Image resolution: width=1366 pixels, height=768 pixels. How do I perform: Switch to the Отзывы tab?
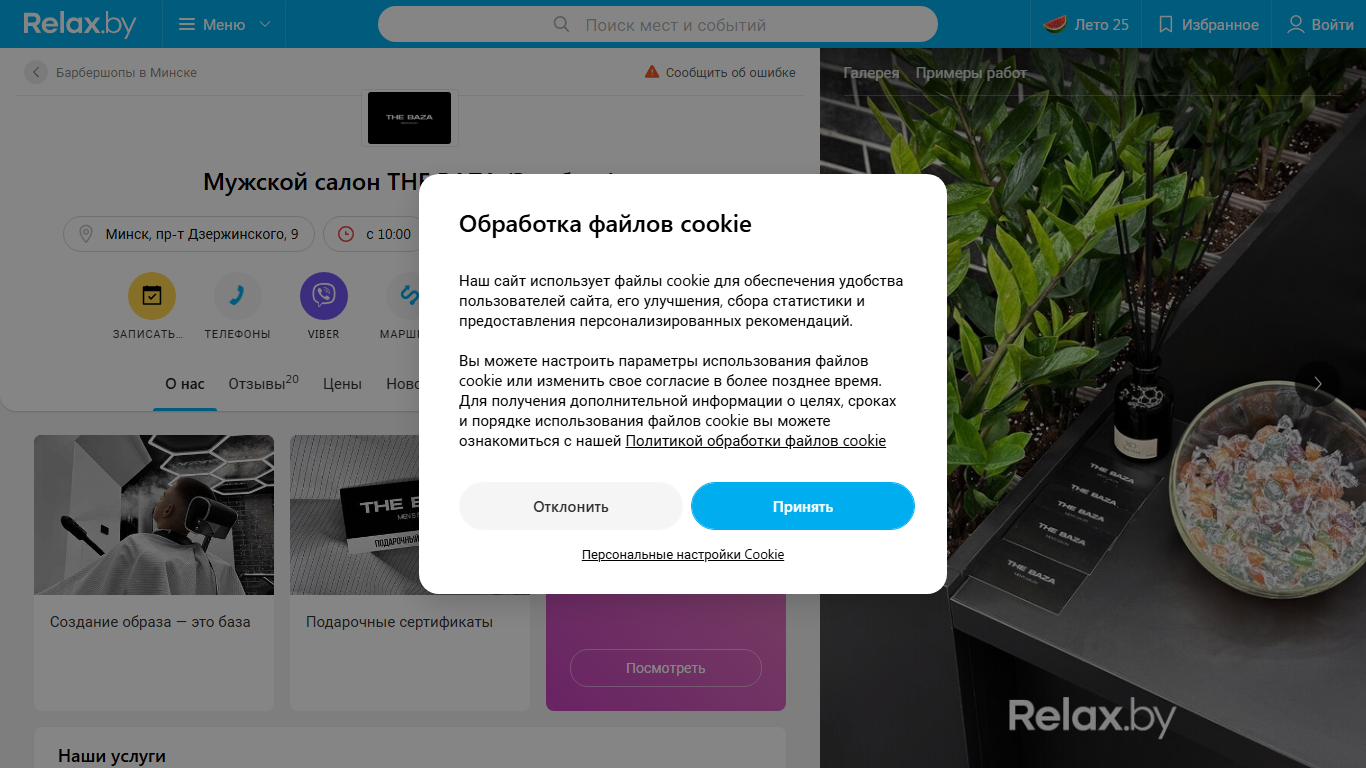coord(263,383)
